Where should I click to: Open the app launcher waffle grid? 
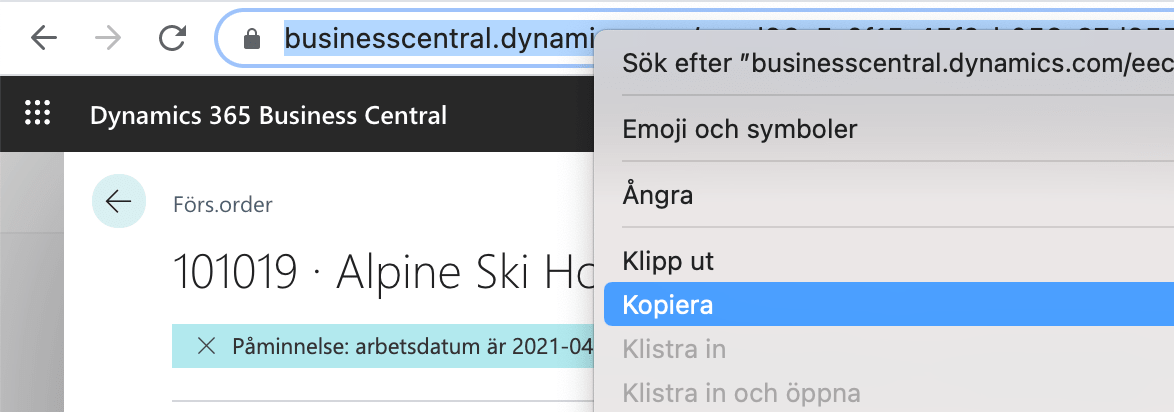[37, 114]
